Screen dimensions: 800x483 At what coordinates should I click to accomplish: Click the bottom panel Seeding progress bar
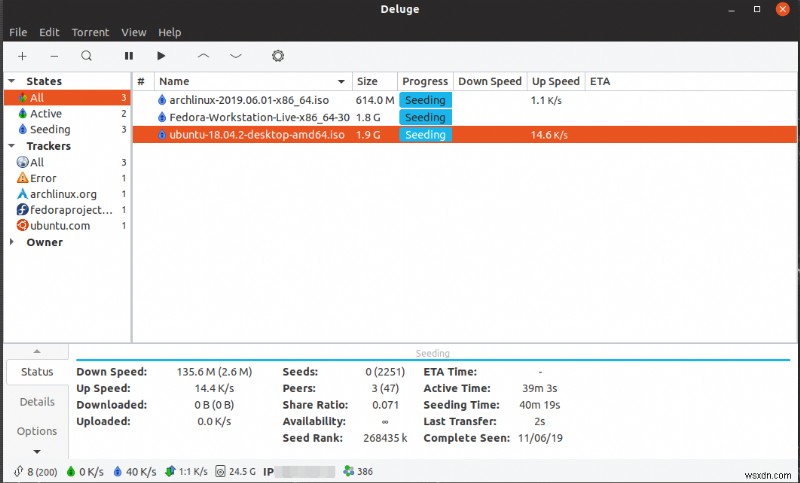pos(433,354)
